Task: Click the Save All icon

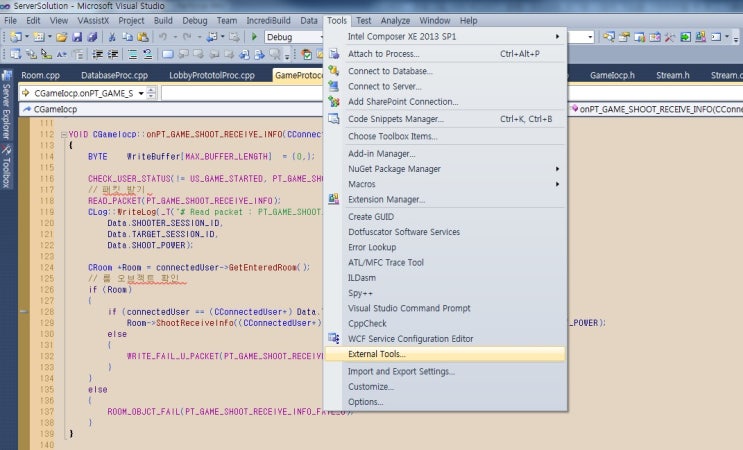Action: 93,37
